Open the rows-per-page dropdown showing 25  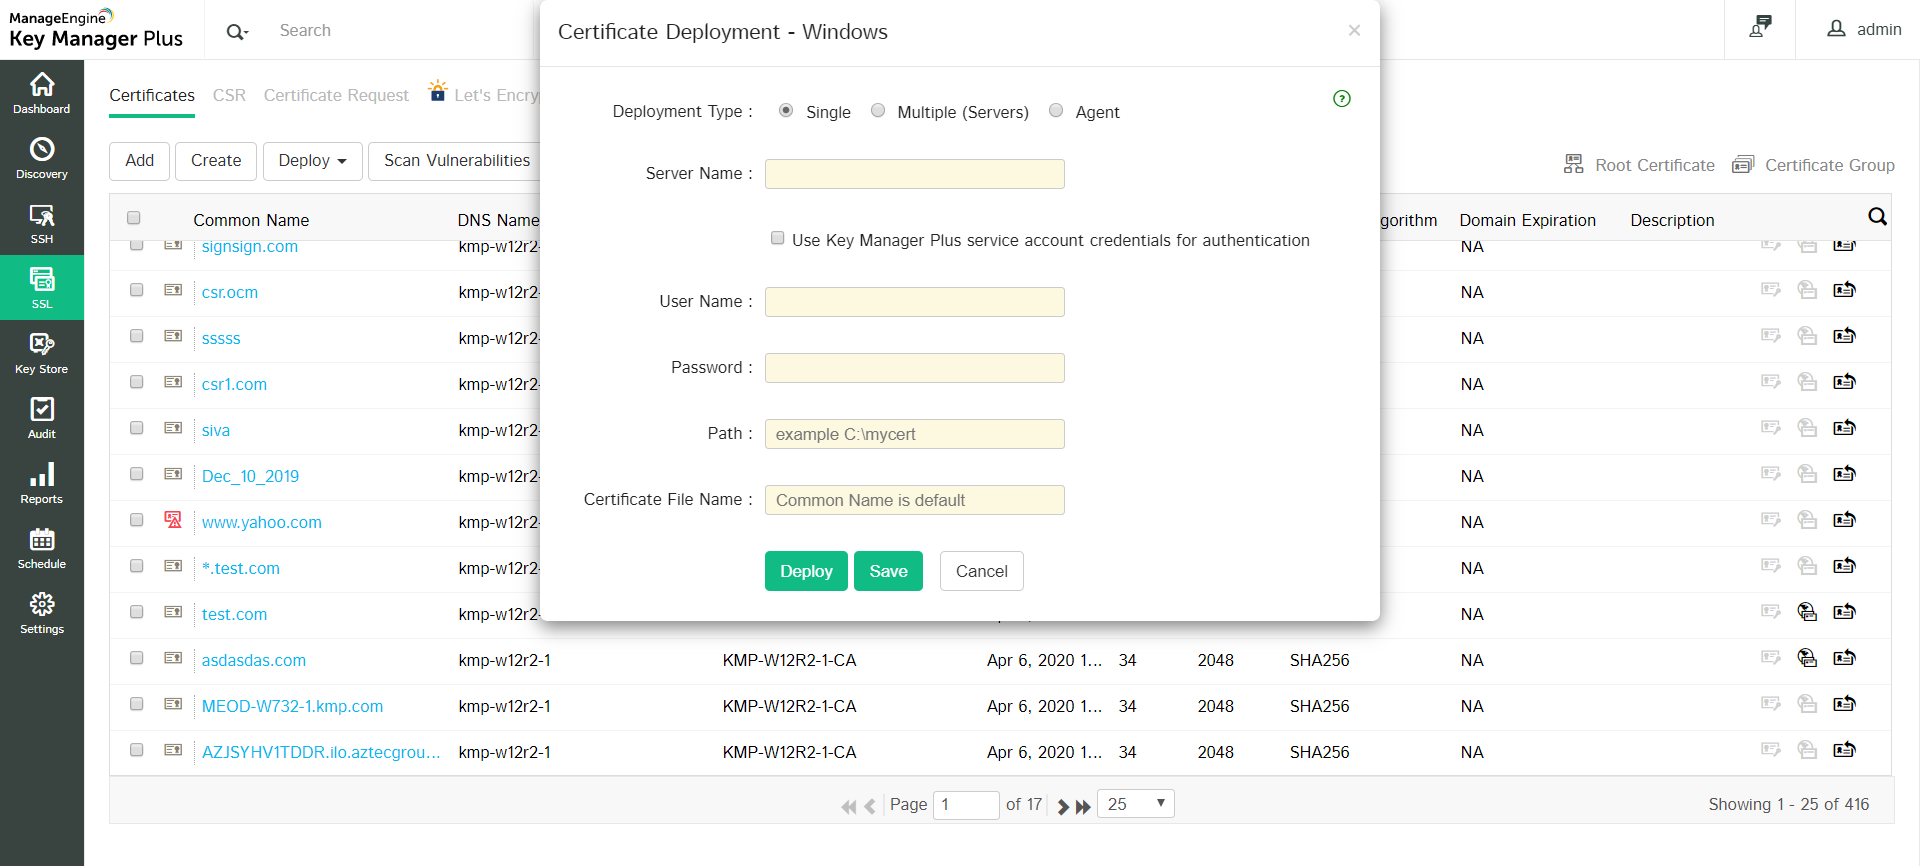coord(1136,804)
